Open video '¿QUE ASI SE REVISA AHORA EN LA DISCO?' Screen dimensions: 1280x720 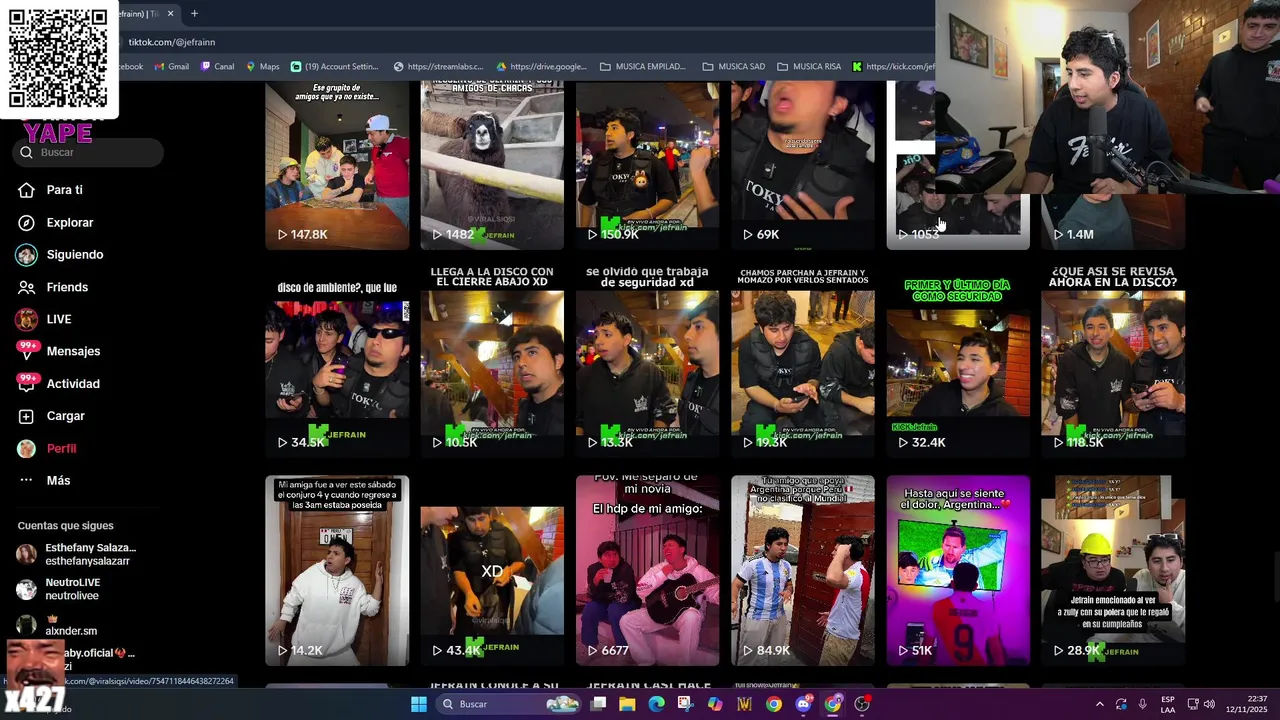[x=1113, y=362]
